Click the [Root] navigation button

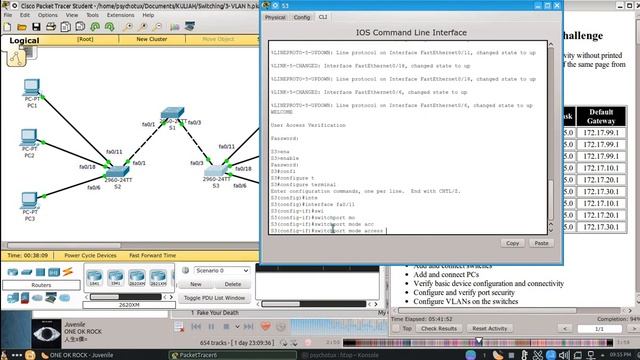[85, 39]
